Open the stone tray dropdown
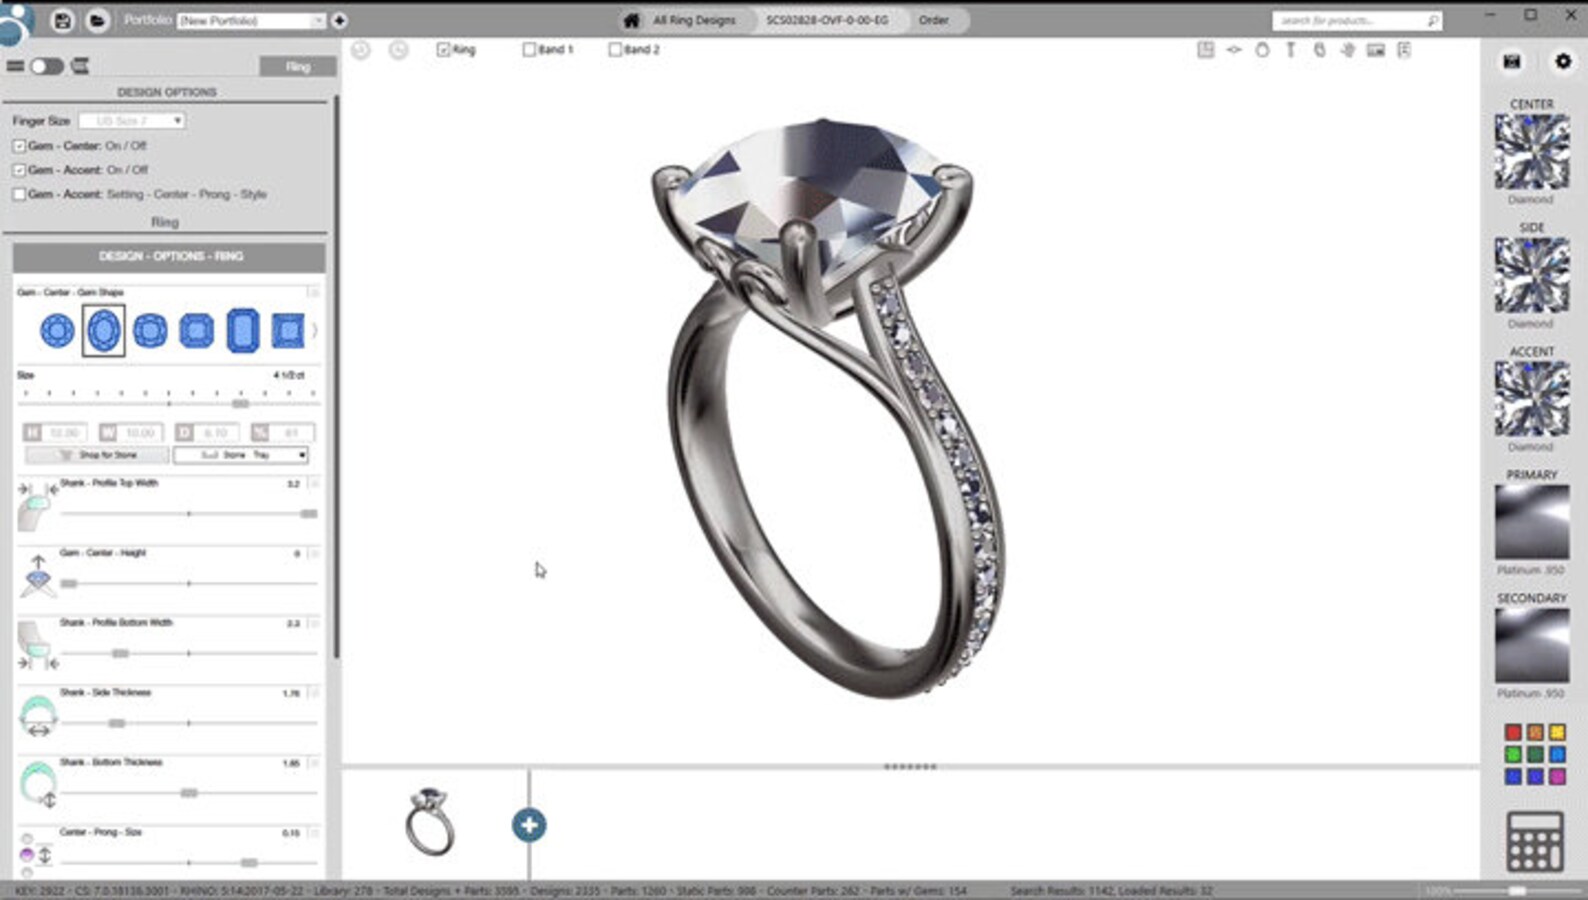 240,455
